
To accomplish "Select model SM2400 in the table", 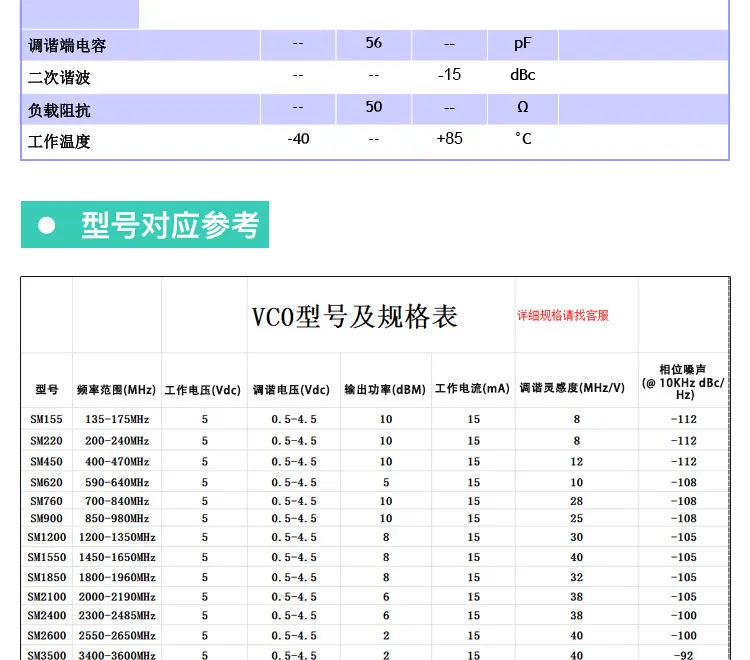I will (46, 616).
